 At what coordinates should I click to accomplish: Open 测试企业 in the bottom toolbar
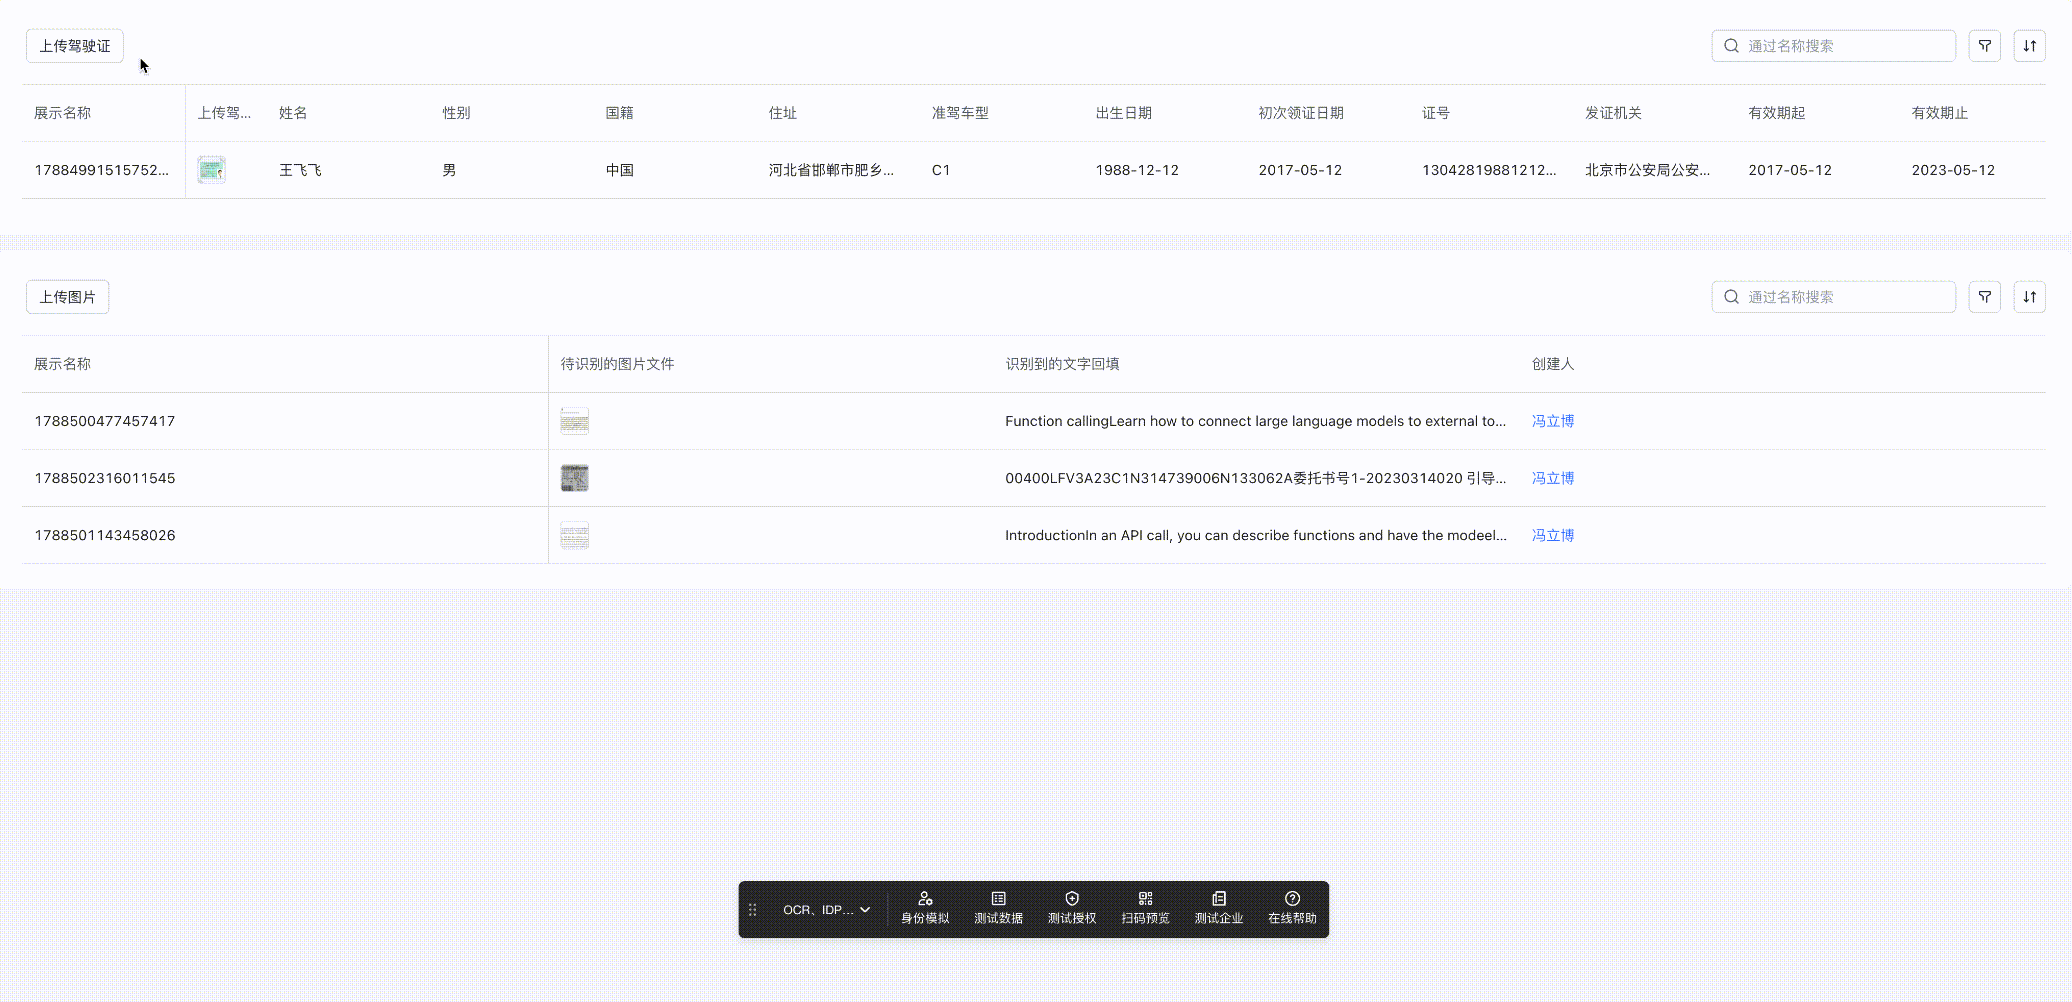pos(1219,908)
